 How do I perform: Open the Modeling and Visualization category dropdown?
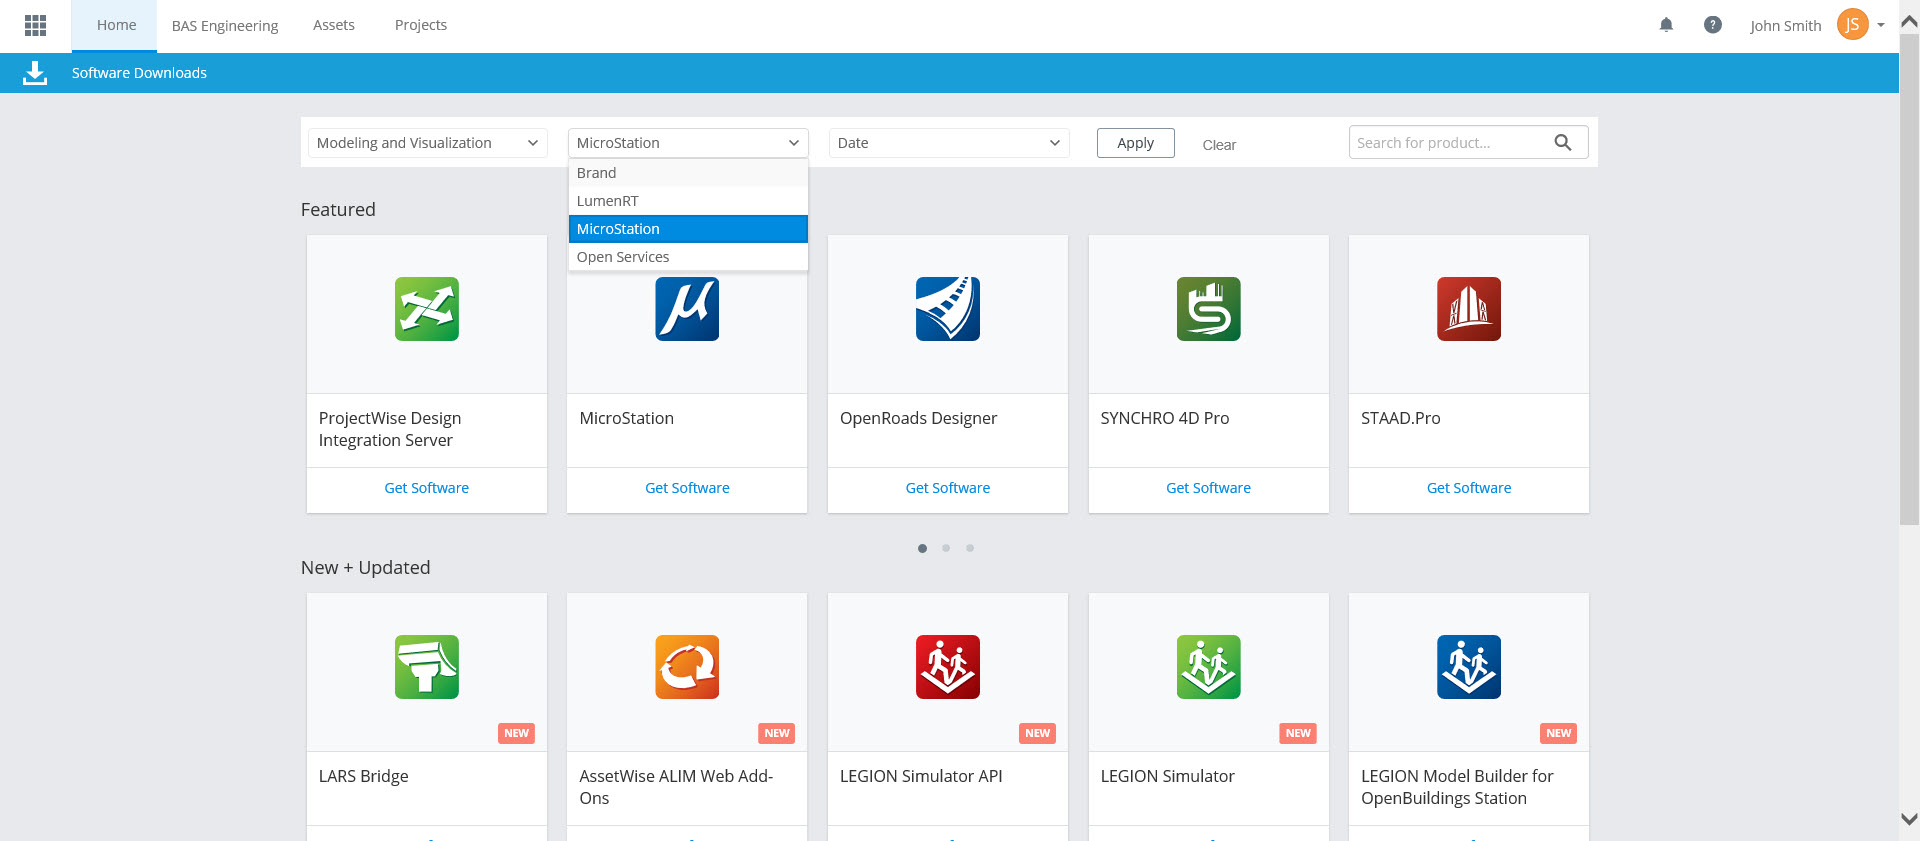click(427, 143)
